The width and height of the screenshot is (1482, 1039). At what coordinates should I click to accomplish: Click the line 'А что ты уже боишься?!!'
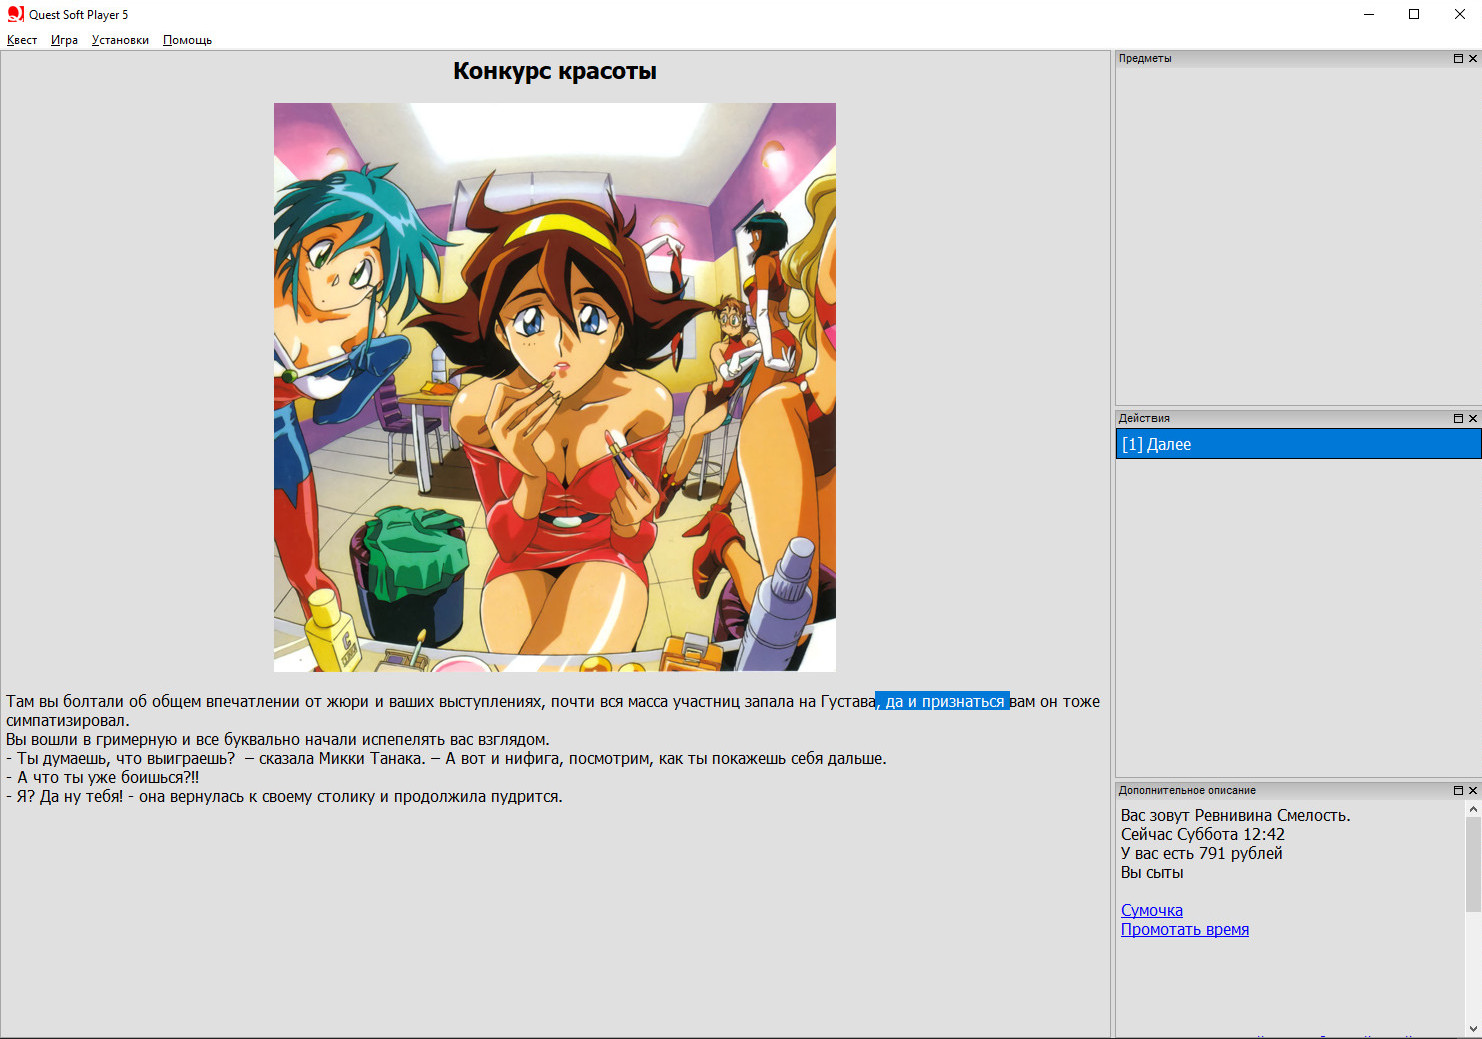(x=102, y=777)
